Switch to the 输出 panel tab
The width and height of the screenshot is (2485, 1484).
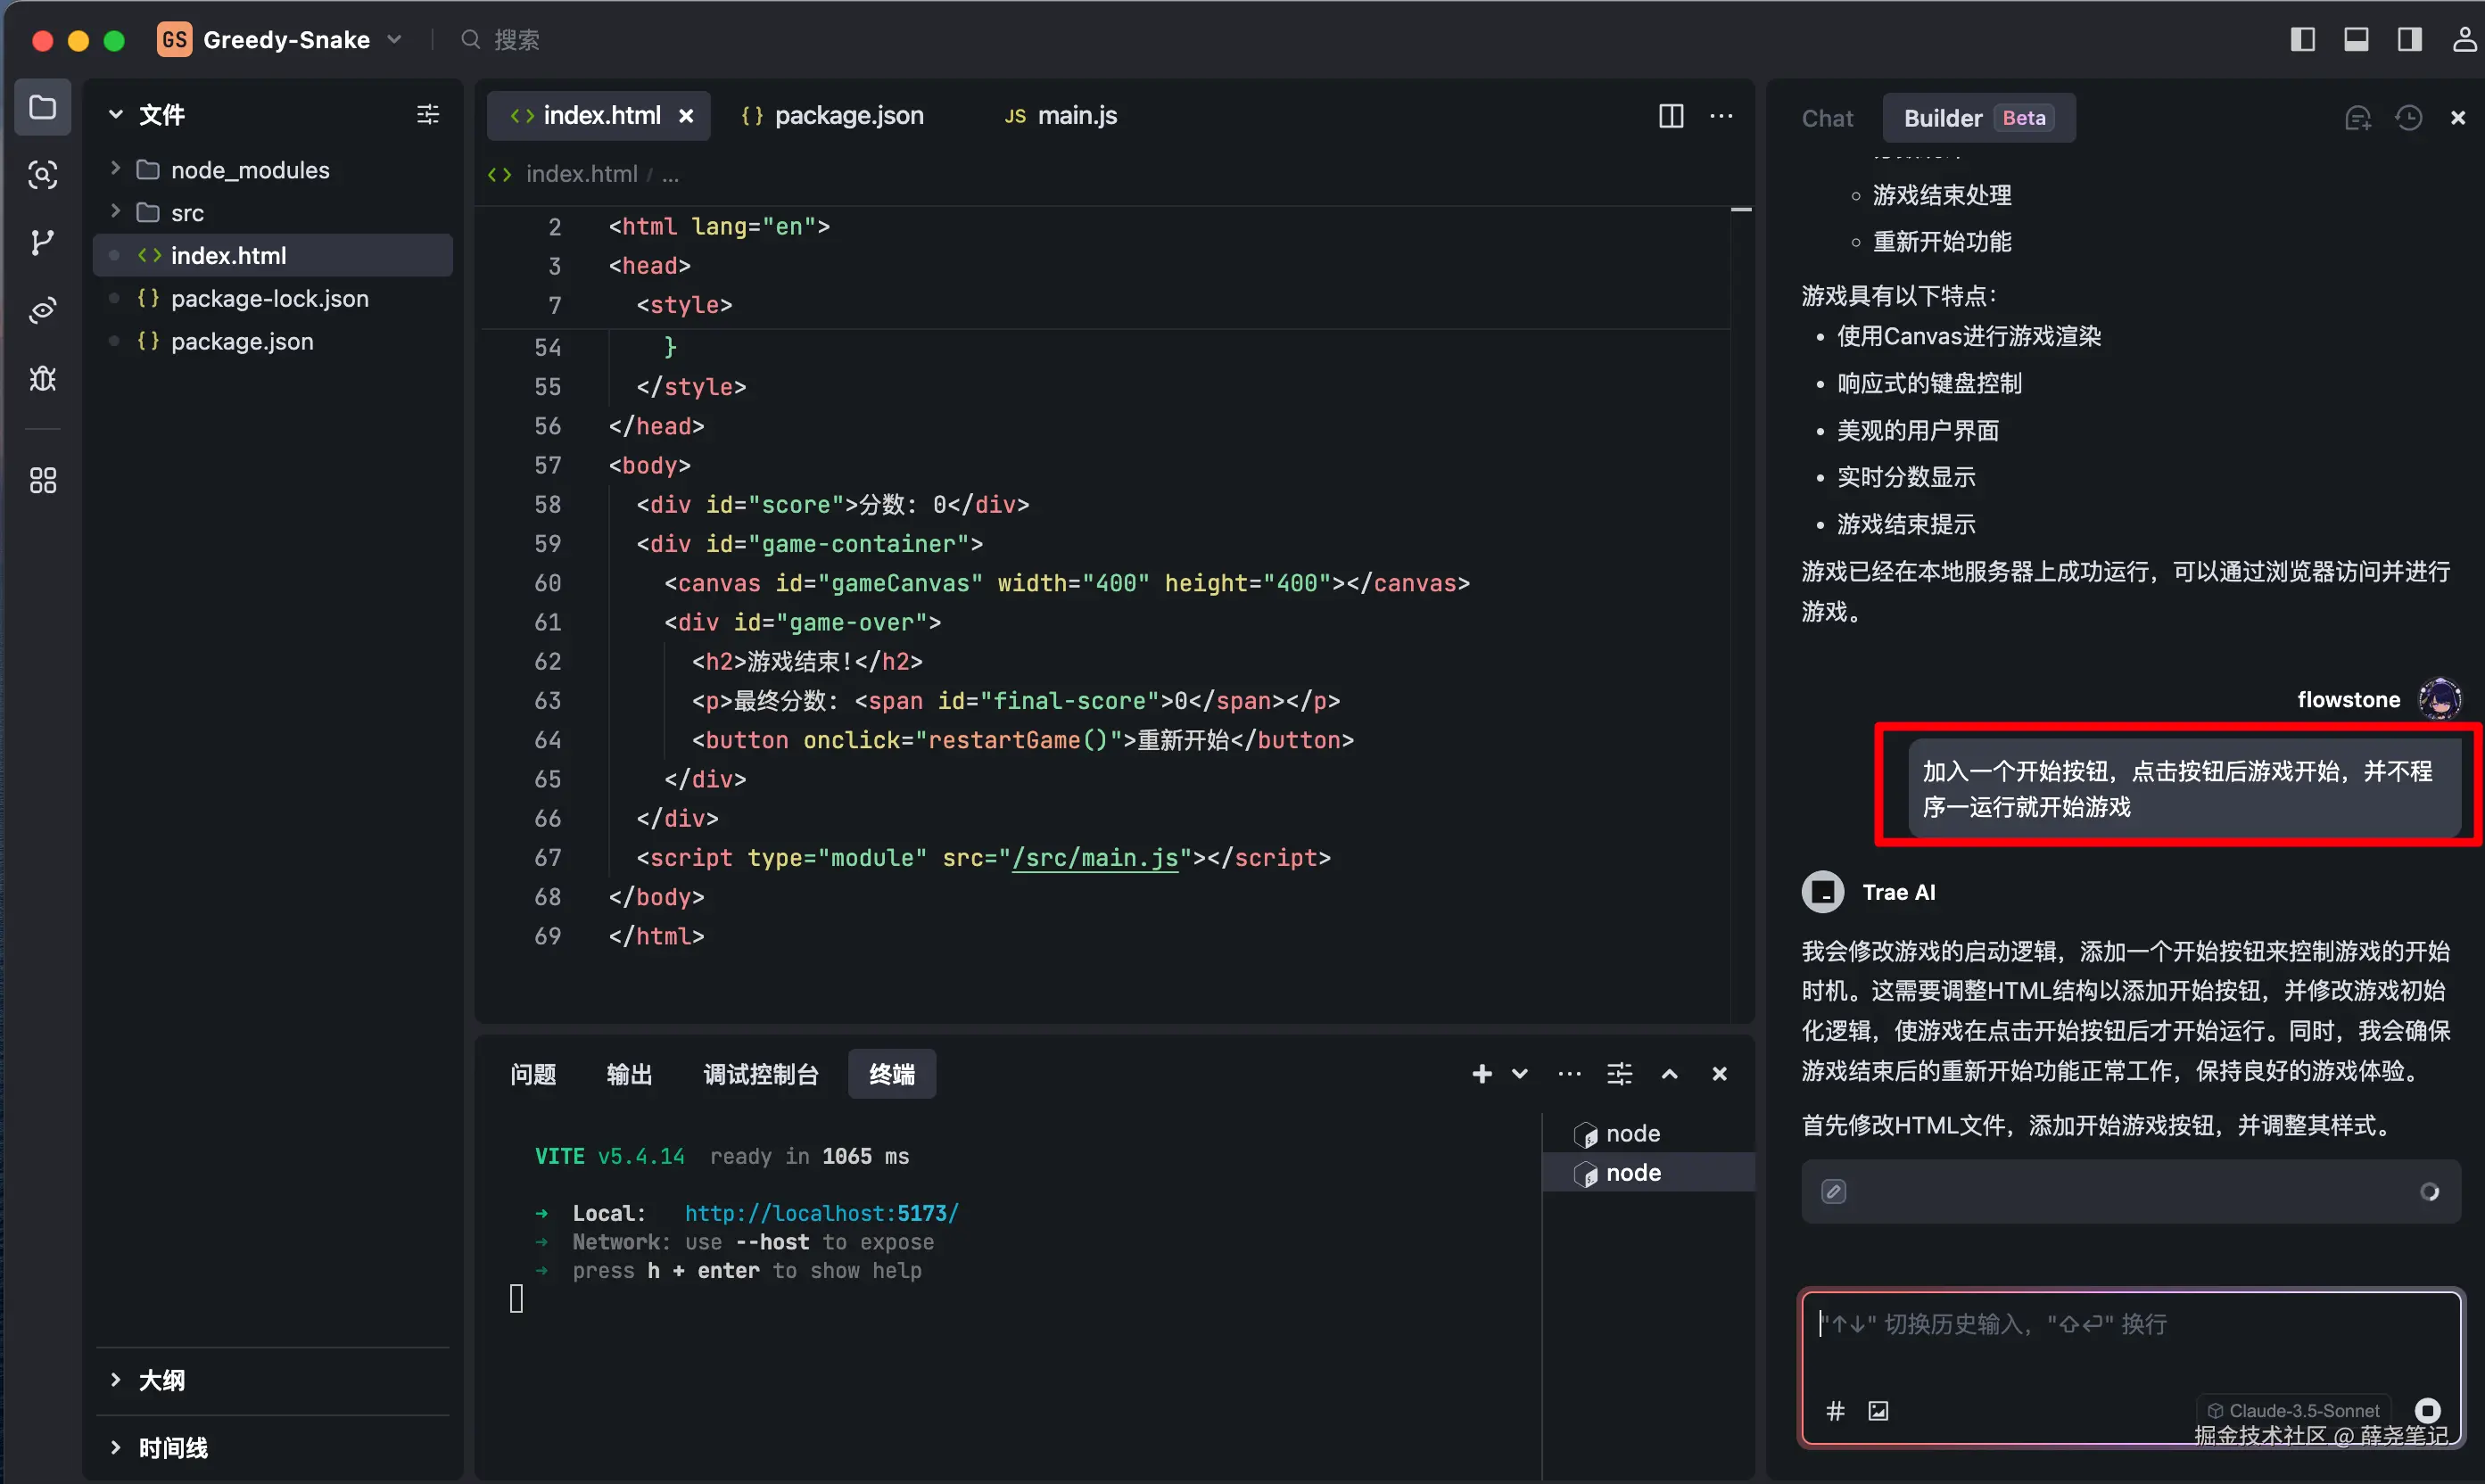tap(629, 1074)
